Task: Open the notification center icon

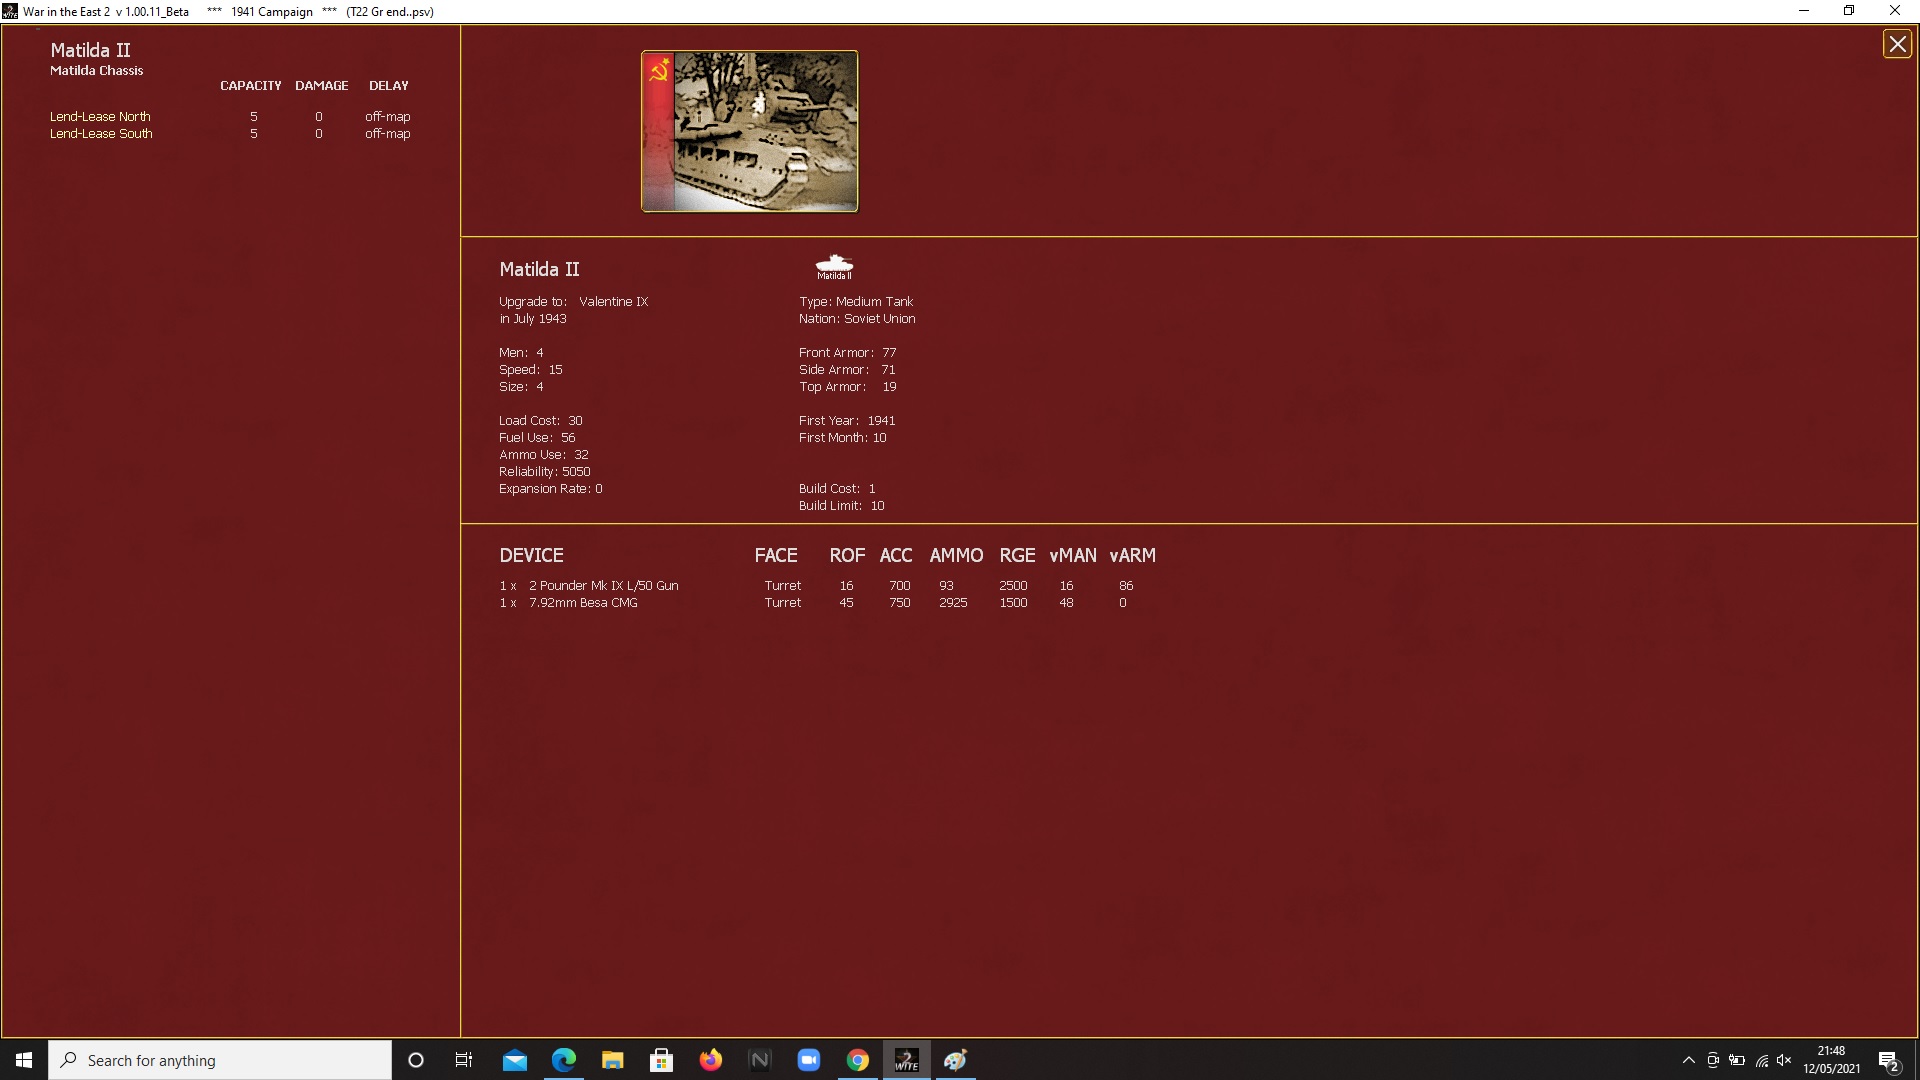Action: [1888, 1061]
